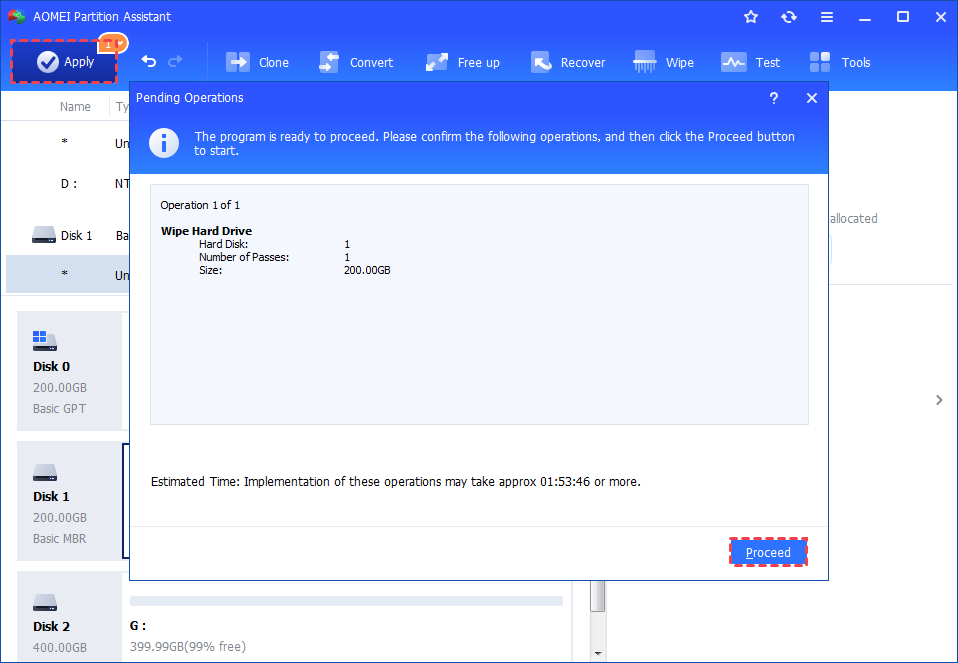Screen dimensions: 958x663
Task: Open the Wipe tool
Action: (664, 62)
